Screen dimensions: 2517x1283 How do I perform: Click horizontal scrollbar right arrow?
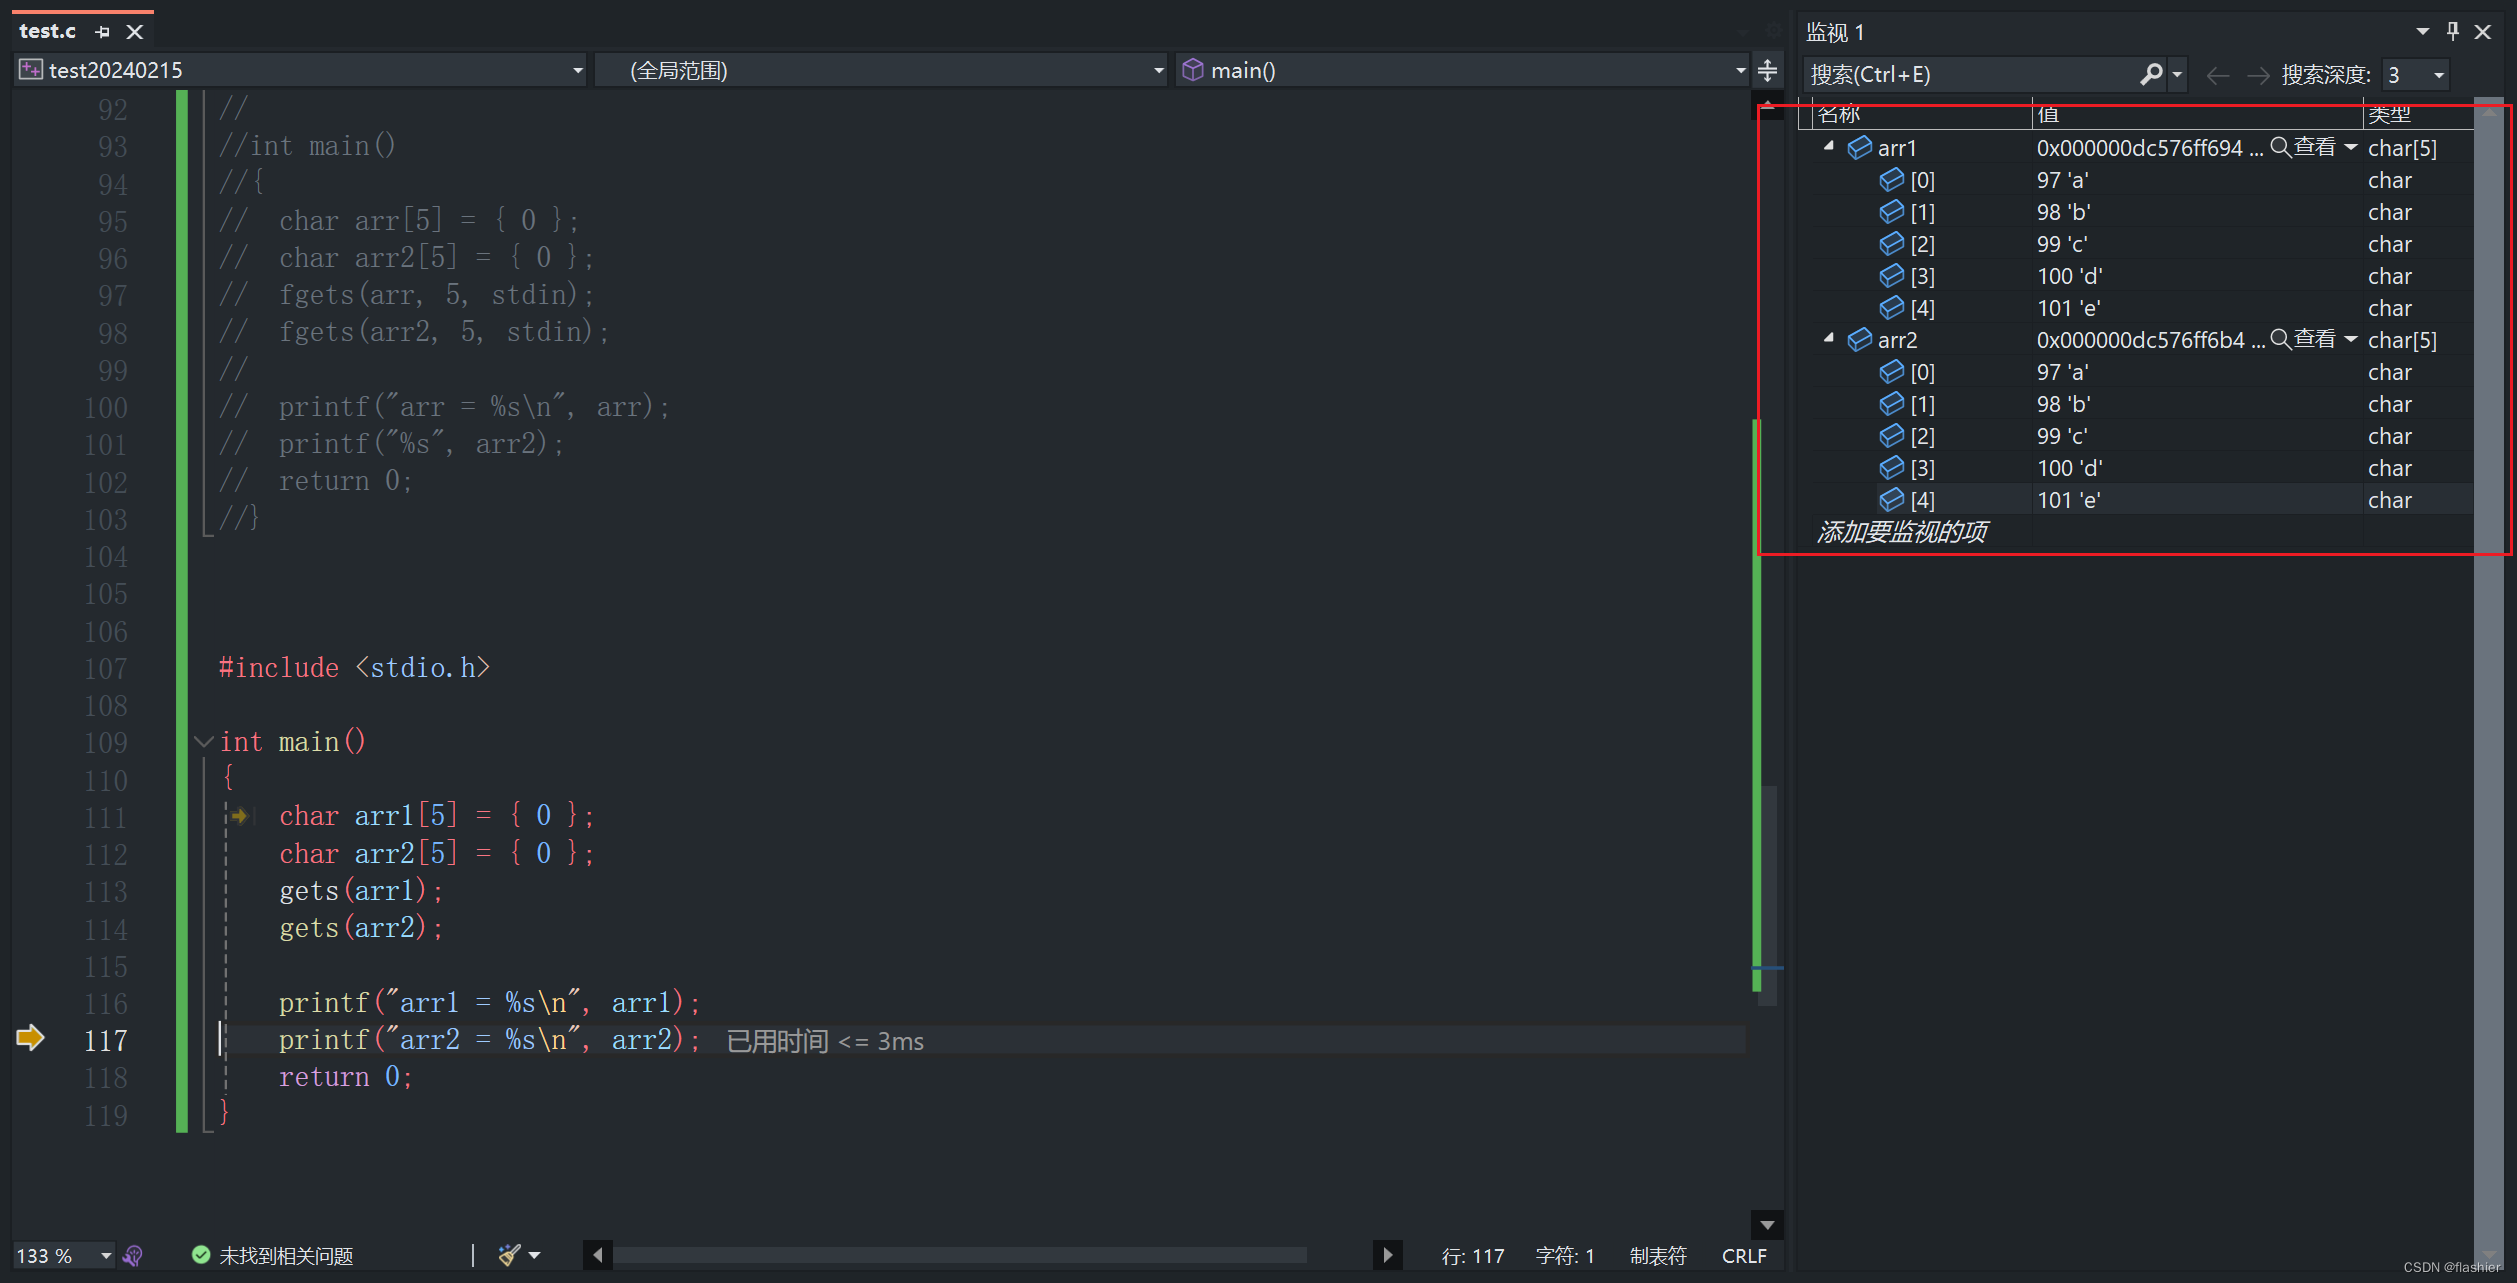(x=1387, y=1255)
